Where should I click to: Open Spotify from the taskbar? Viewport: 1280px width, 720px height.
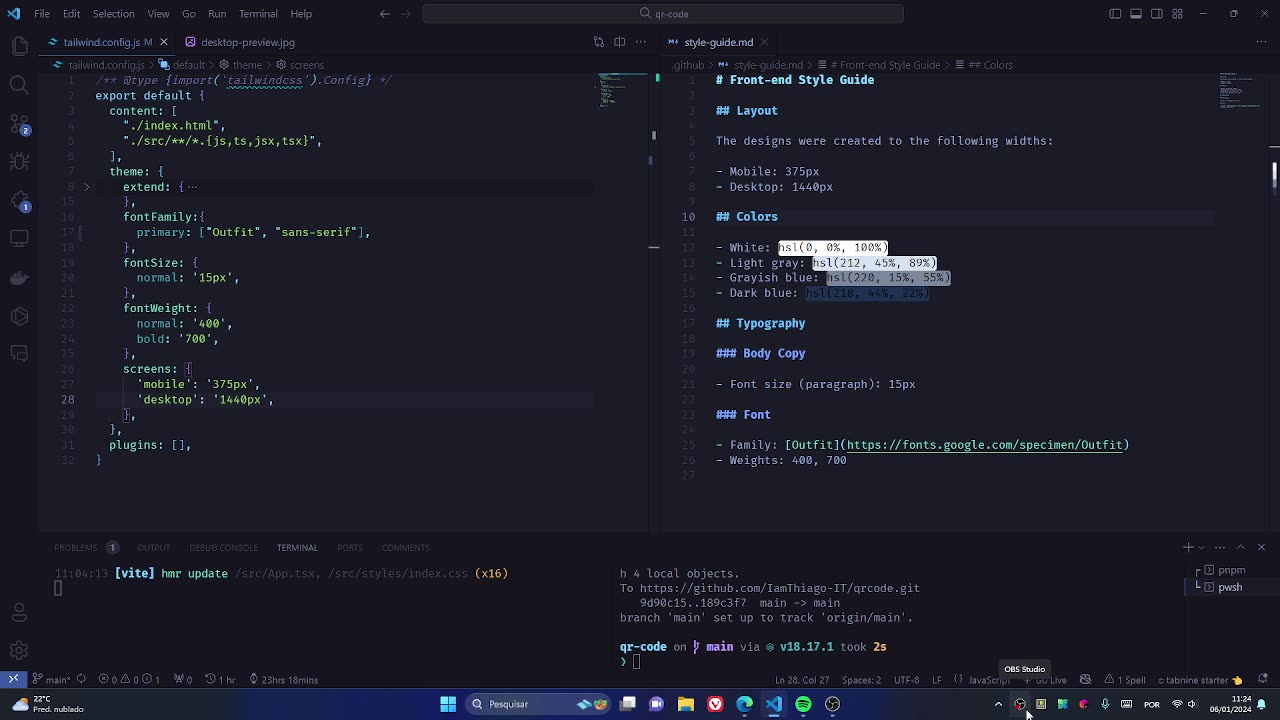pos(803,704)
